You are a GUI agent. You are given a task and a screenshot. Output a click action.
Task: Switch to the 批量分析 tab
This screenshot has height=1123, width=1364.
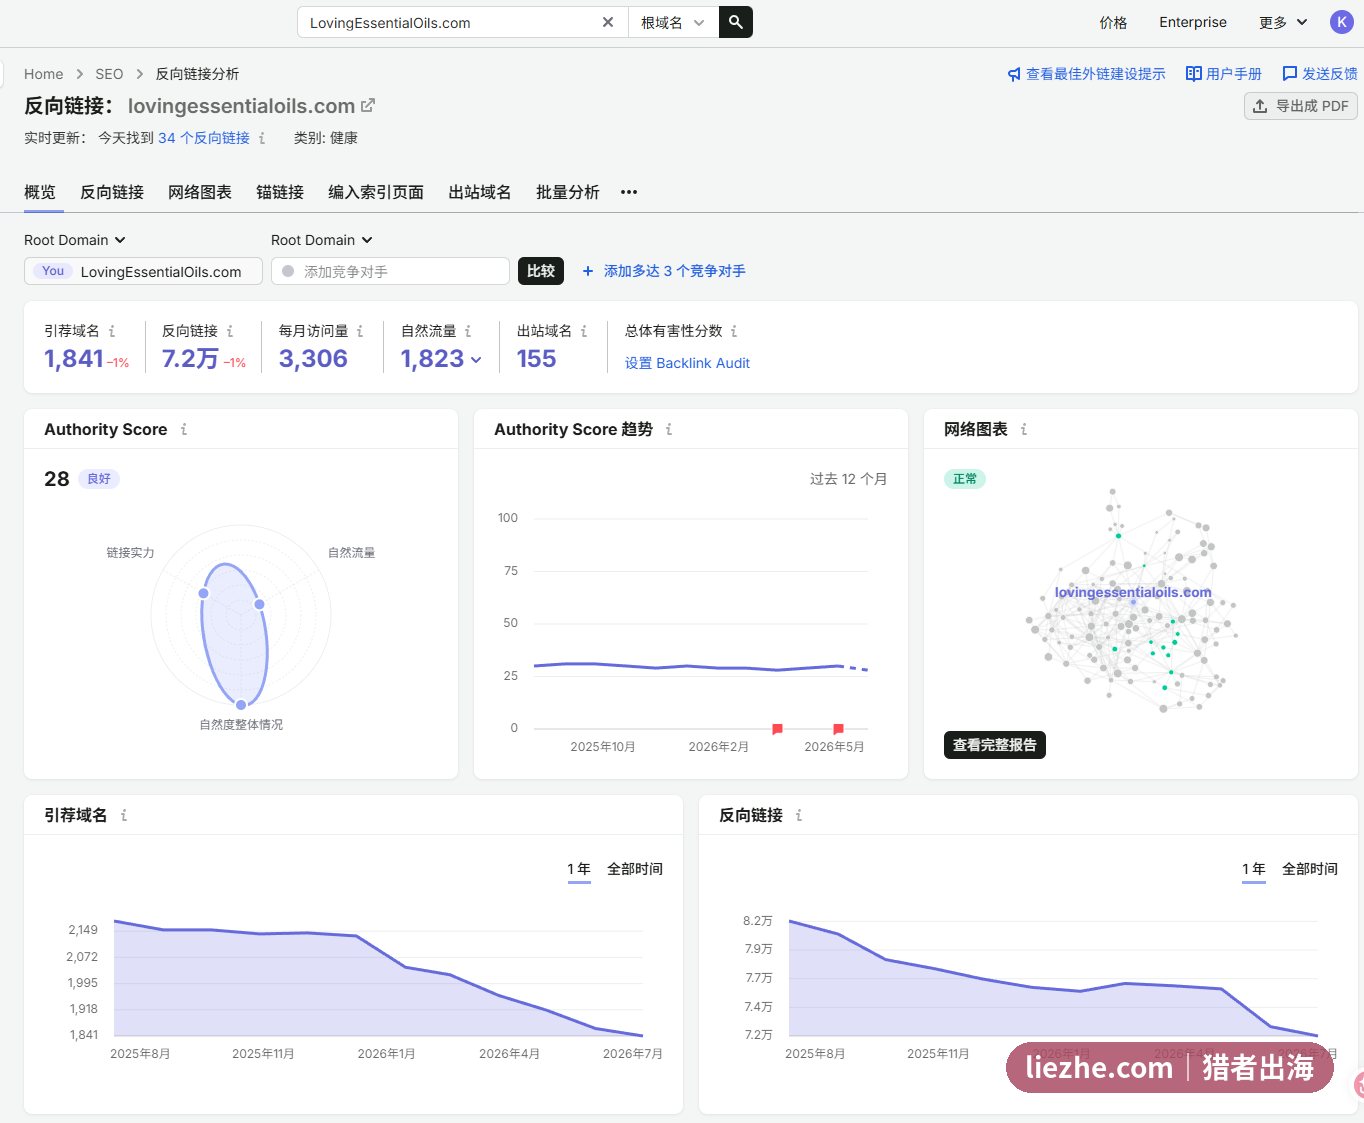tap(568, 192)
